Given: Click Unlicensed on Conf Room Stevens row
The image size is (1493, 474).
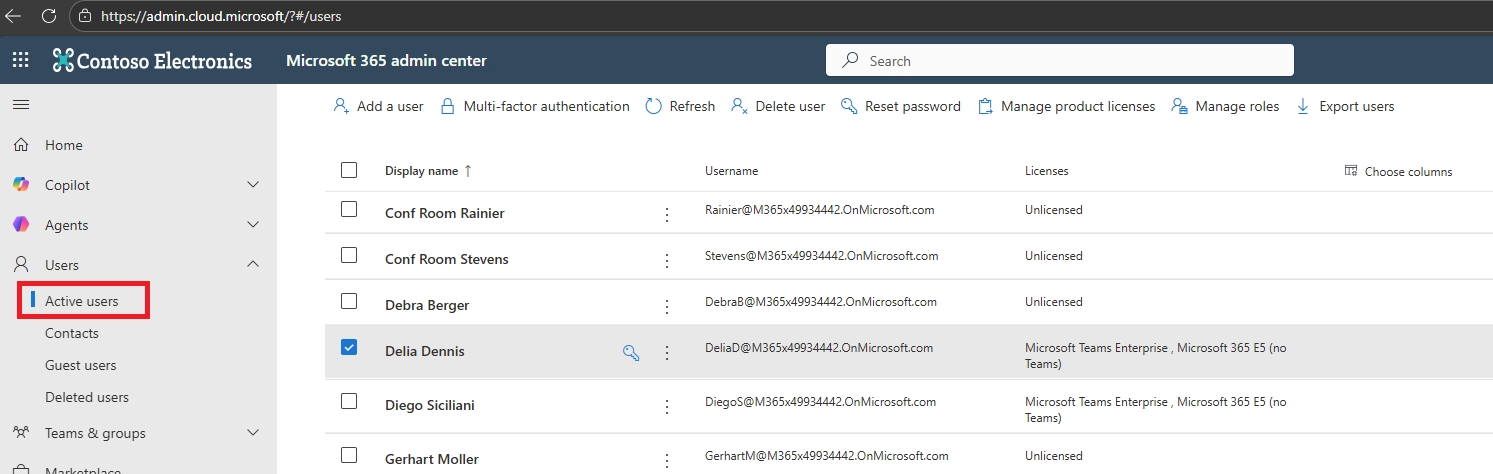Looking at the screenshot, I should [x=1054, y=256].
